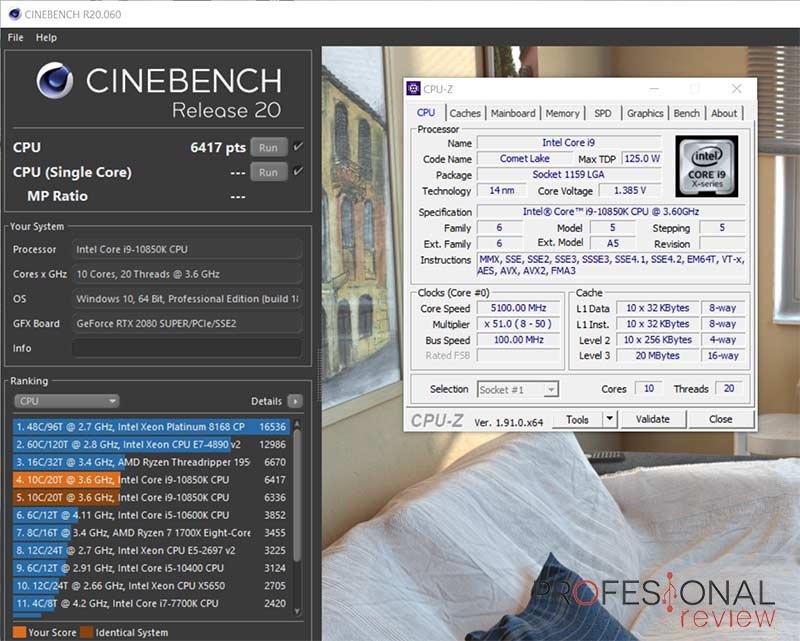Expand the Tools dropdown arrow in CPU-Z
This screenshot has height=641, width=800.
[x=609, y=419]
